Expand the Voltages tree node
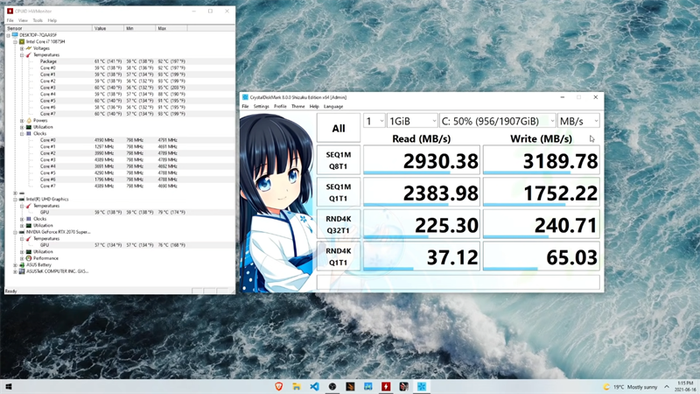Screen dimensions: 700x394 22,48
